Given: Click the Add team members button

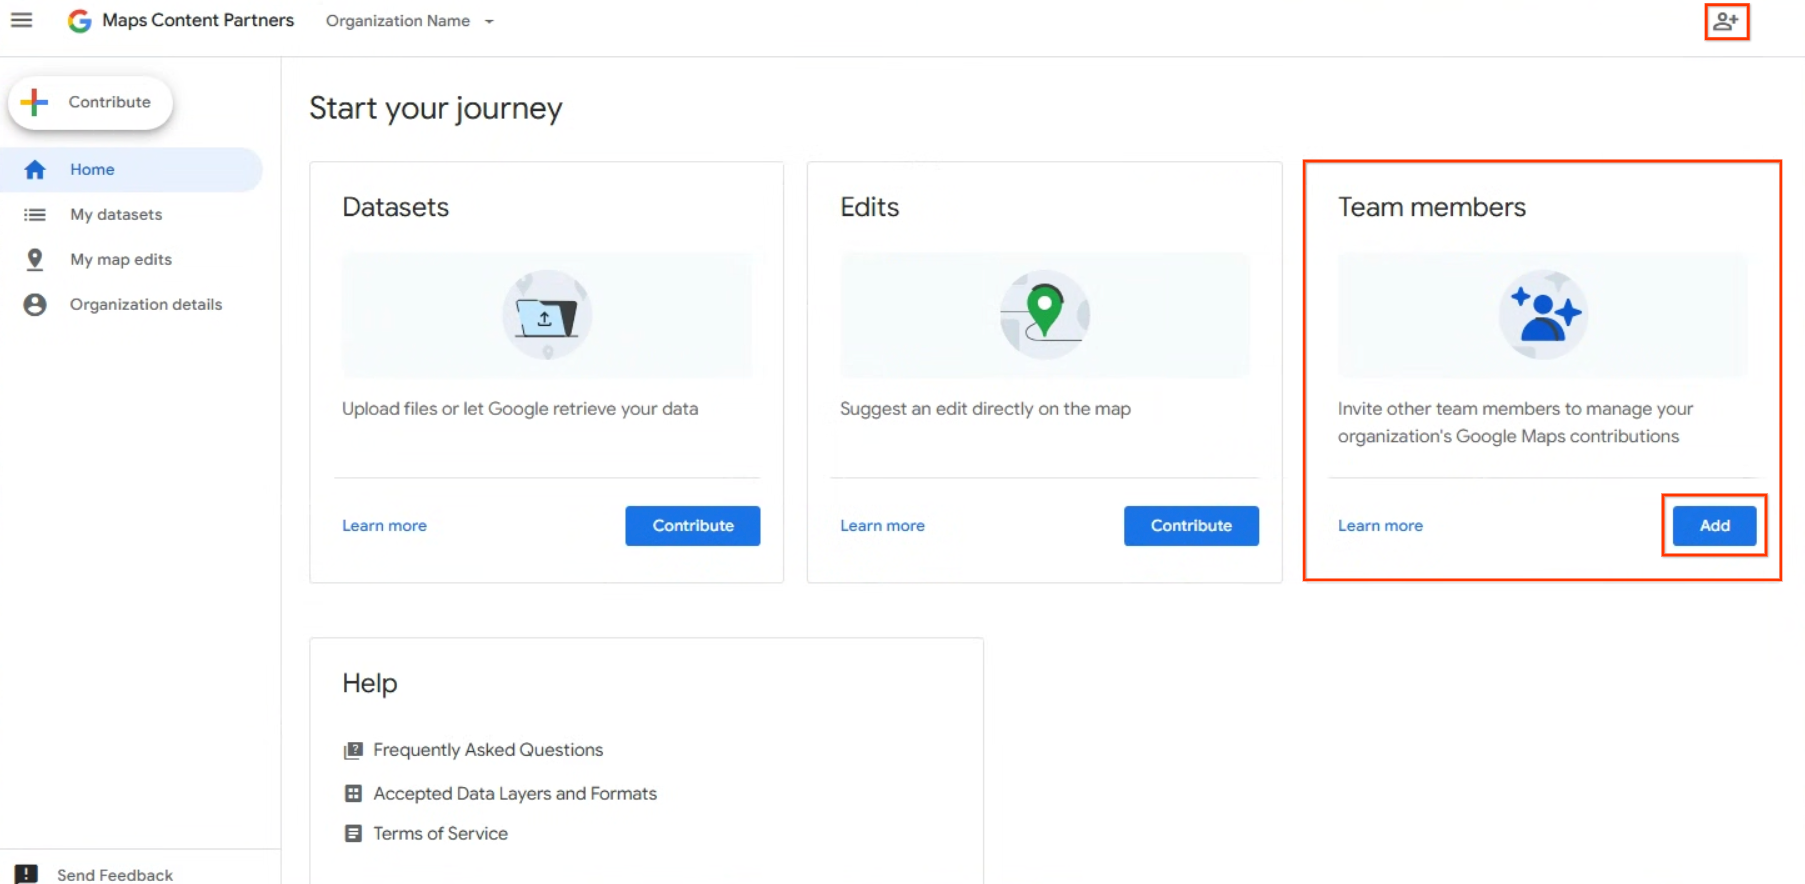Looking at the screenshot, I should (x=1714, y=526).
